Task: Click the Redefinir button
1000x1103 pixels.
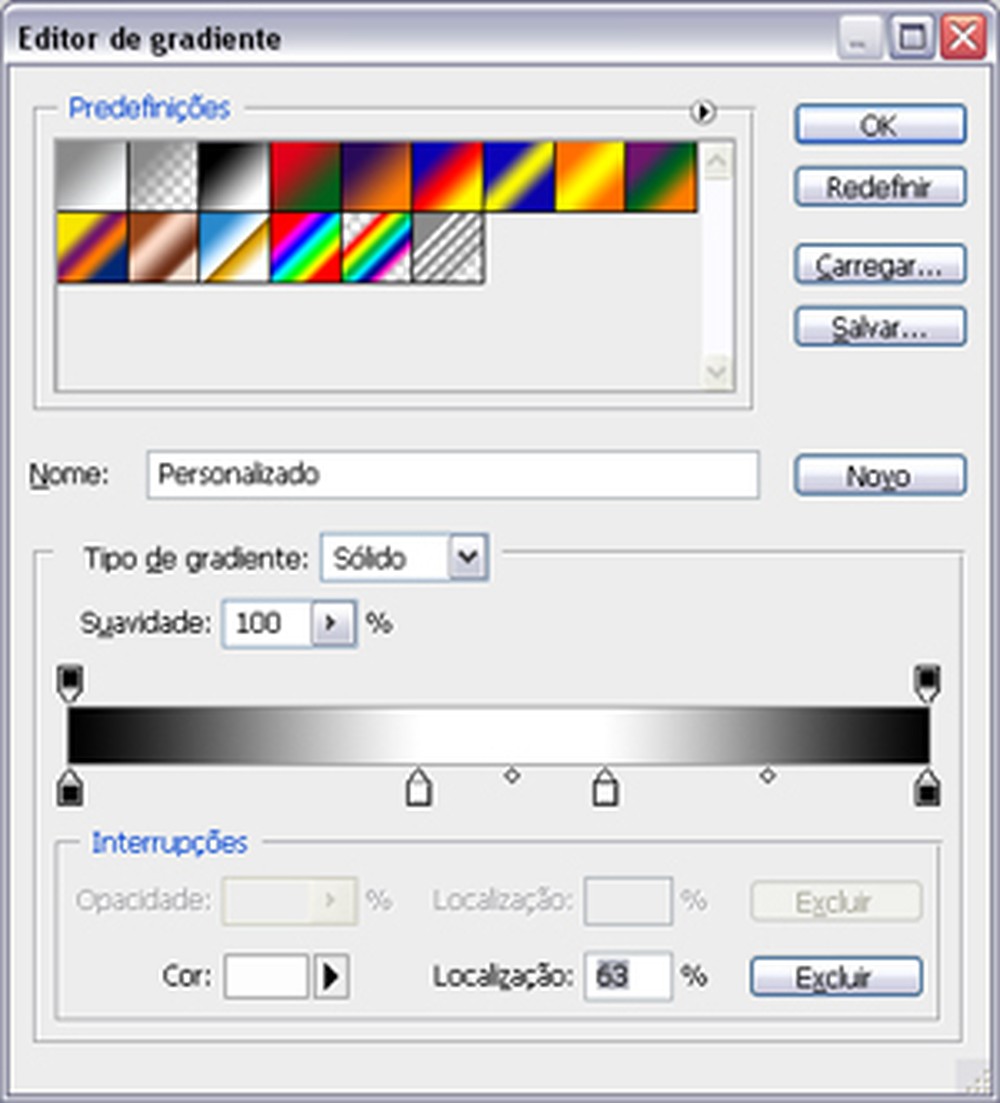Action: (x=879, y=187)
